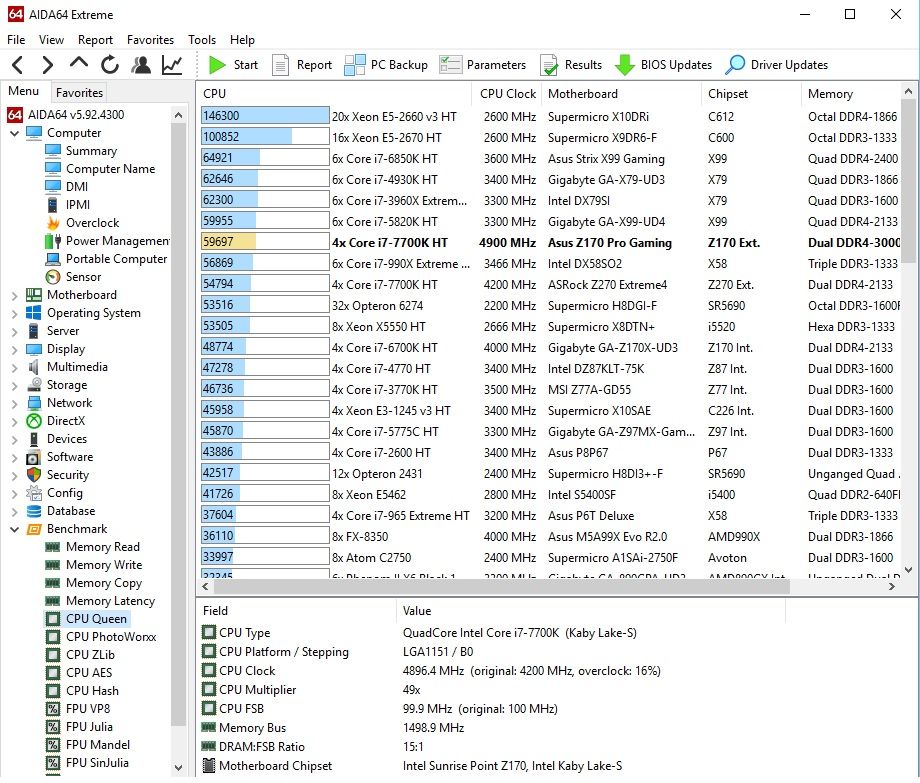Sort by CPU Clock column header
This screenshot has height=783, width=920.
[507, 94]
